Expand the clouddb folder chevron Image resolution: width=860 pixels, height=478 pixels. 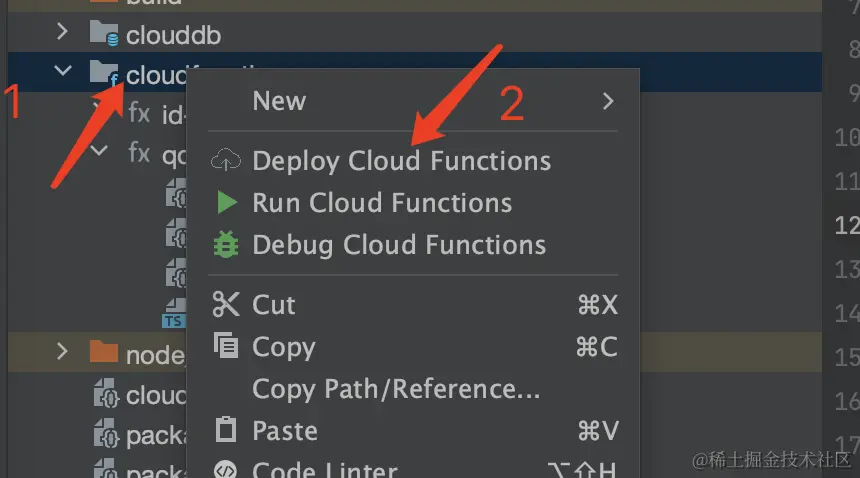(x=63, y=32)
